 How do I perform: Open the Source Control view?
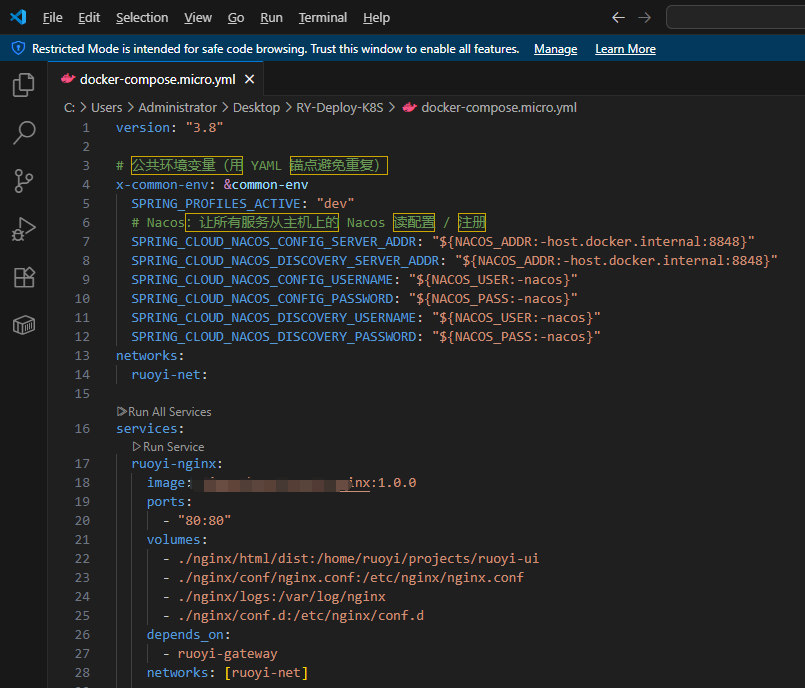click(24, 181)
